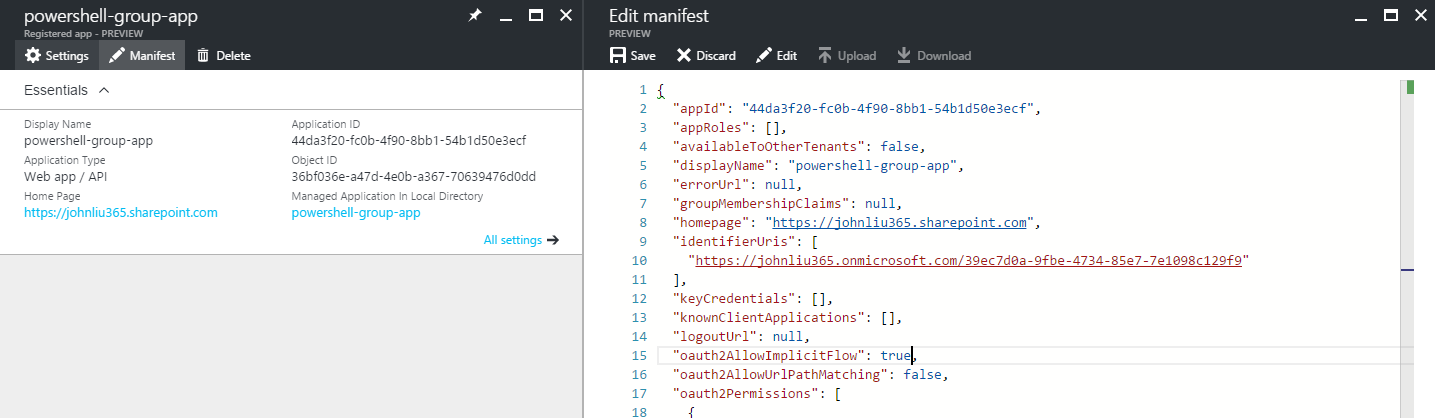Click the homepage URL in manifest JSON
The image size is (1435, 418).
[x=897, y=223]
